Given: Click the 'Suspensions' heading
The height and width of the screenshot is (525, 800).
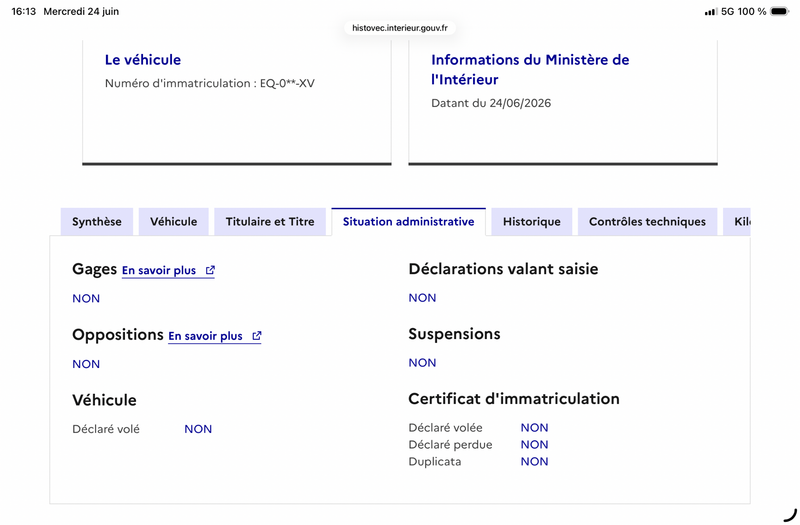Looking at the screenshot, I should point(454,334).
